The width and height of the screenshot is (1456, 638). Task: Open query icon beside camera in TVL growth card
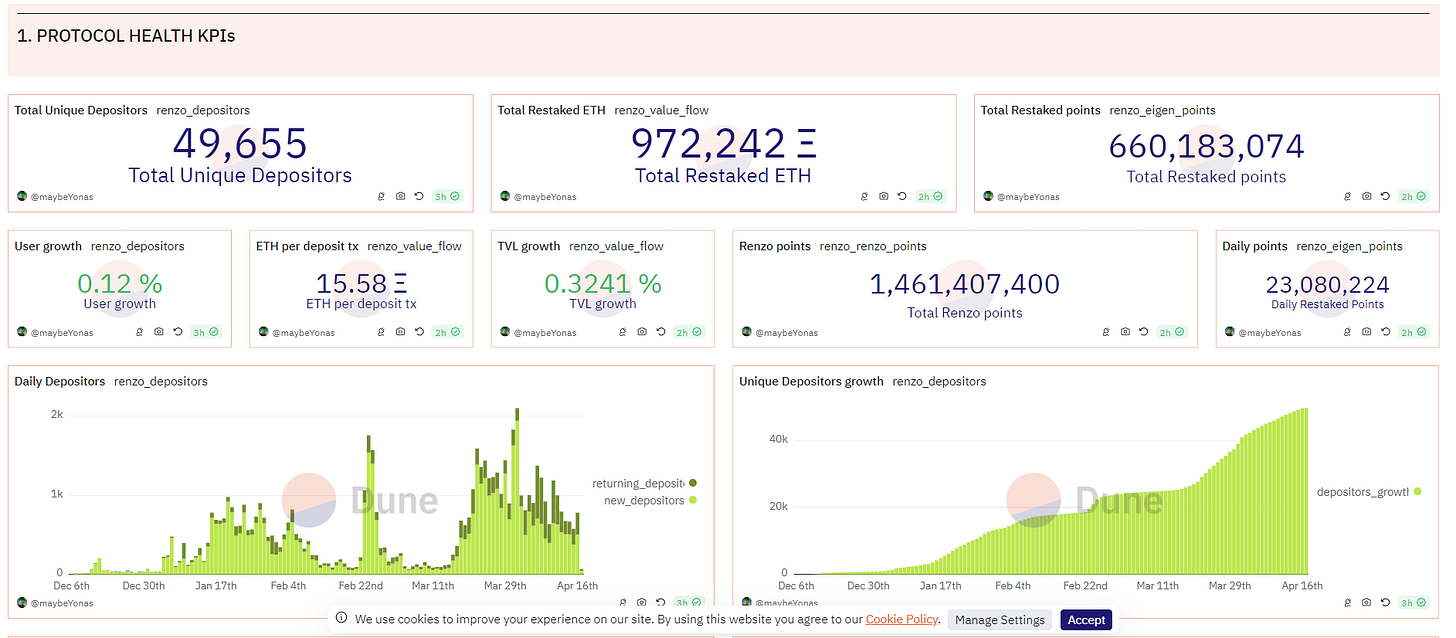623,332
